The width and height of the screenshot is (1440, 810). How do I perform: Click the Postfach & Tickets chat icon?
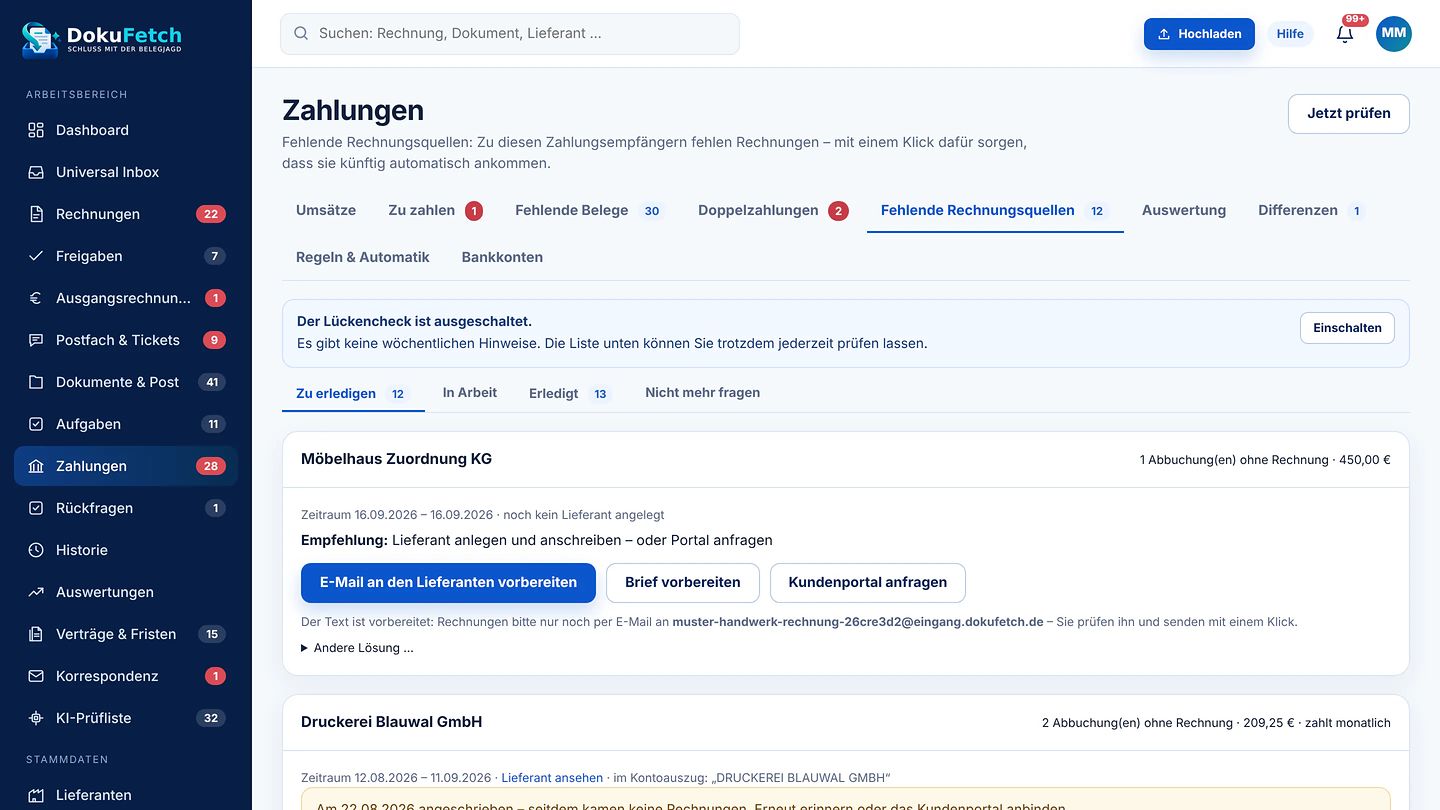tap(36, 340)
